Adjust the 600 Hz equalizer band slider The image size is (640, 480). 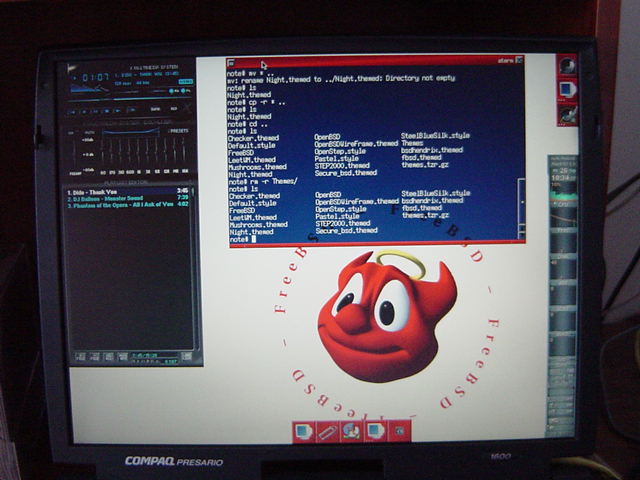[x=131, y=153]
